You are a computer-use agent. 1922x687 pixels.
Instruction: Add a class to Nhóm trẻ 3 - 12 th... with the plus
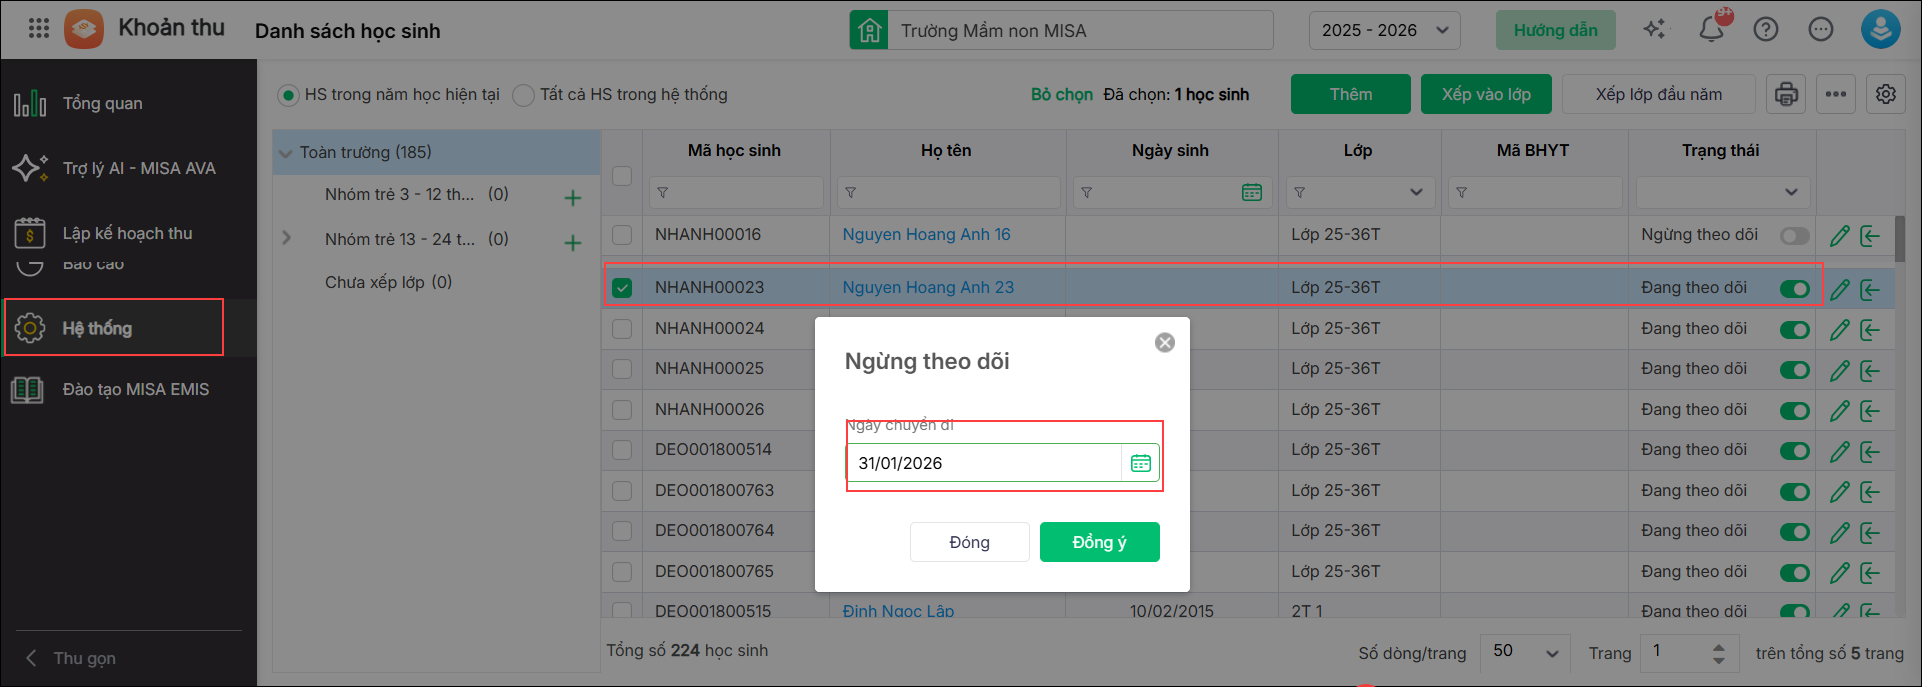573,198
